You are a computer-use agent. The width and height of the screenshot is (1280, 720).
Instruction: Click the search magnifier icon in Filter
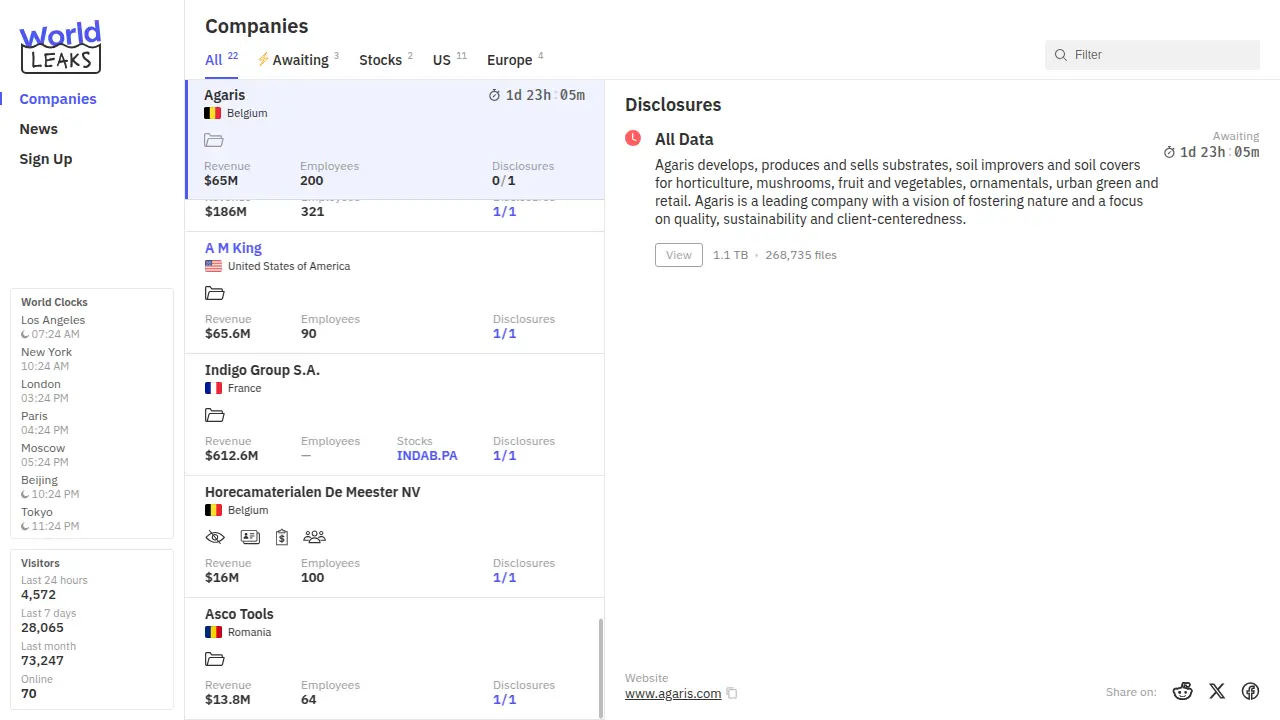(x=1061, y=55)
